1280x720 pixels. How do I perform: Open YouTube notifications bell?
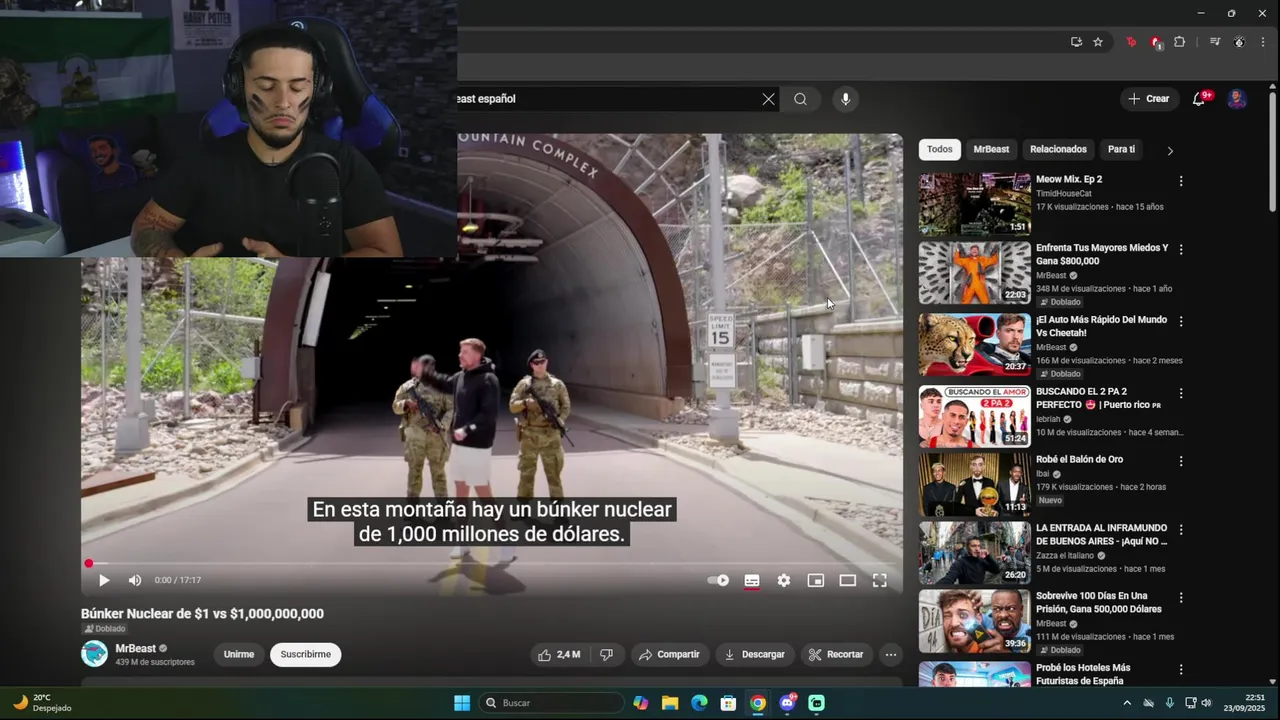pyautogui.click(x=1199, y=99)
